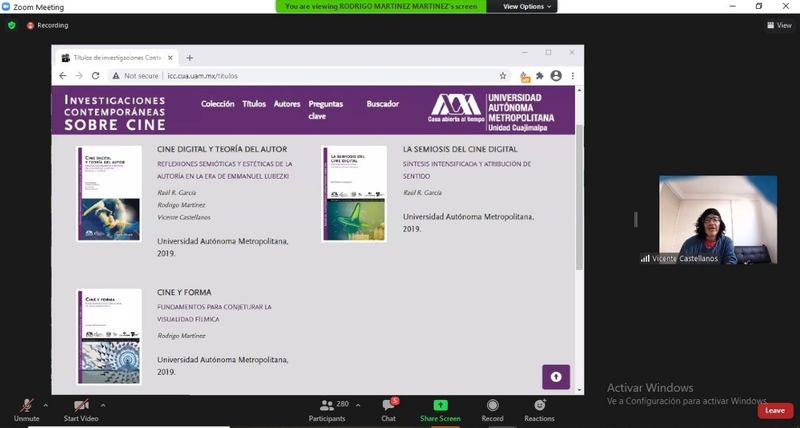
Task: Open the Reactions menu
Action: point(539,411)
